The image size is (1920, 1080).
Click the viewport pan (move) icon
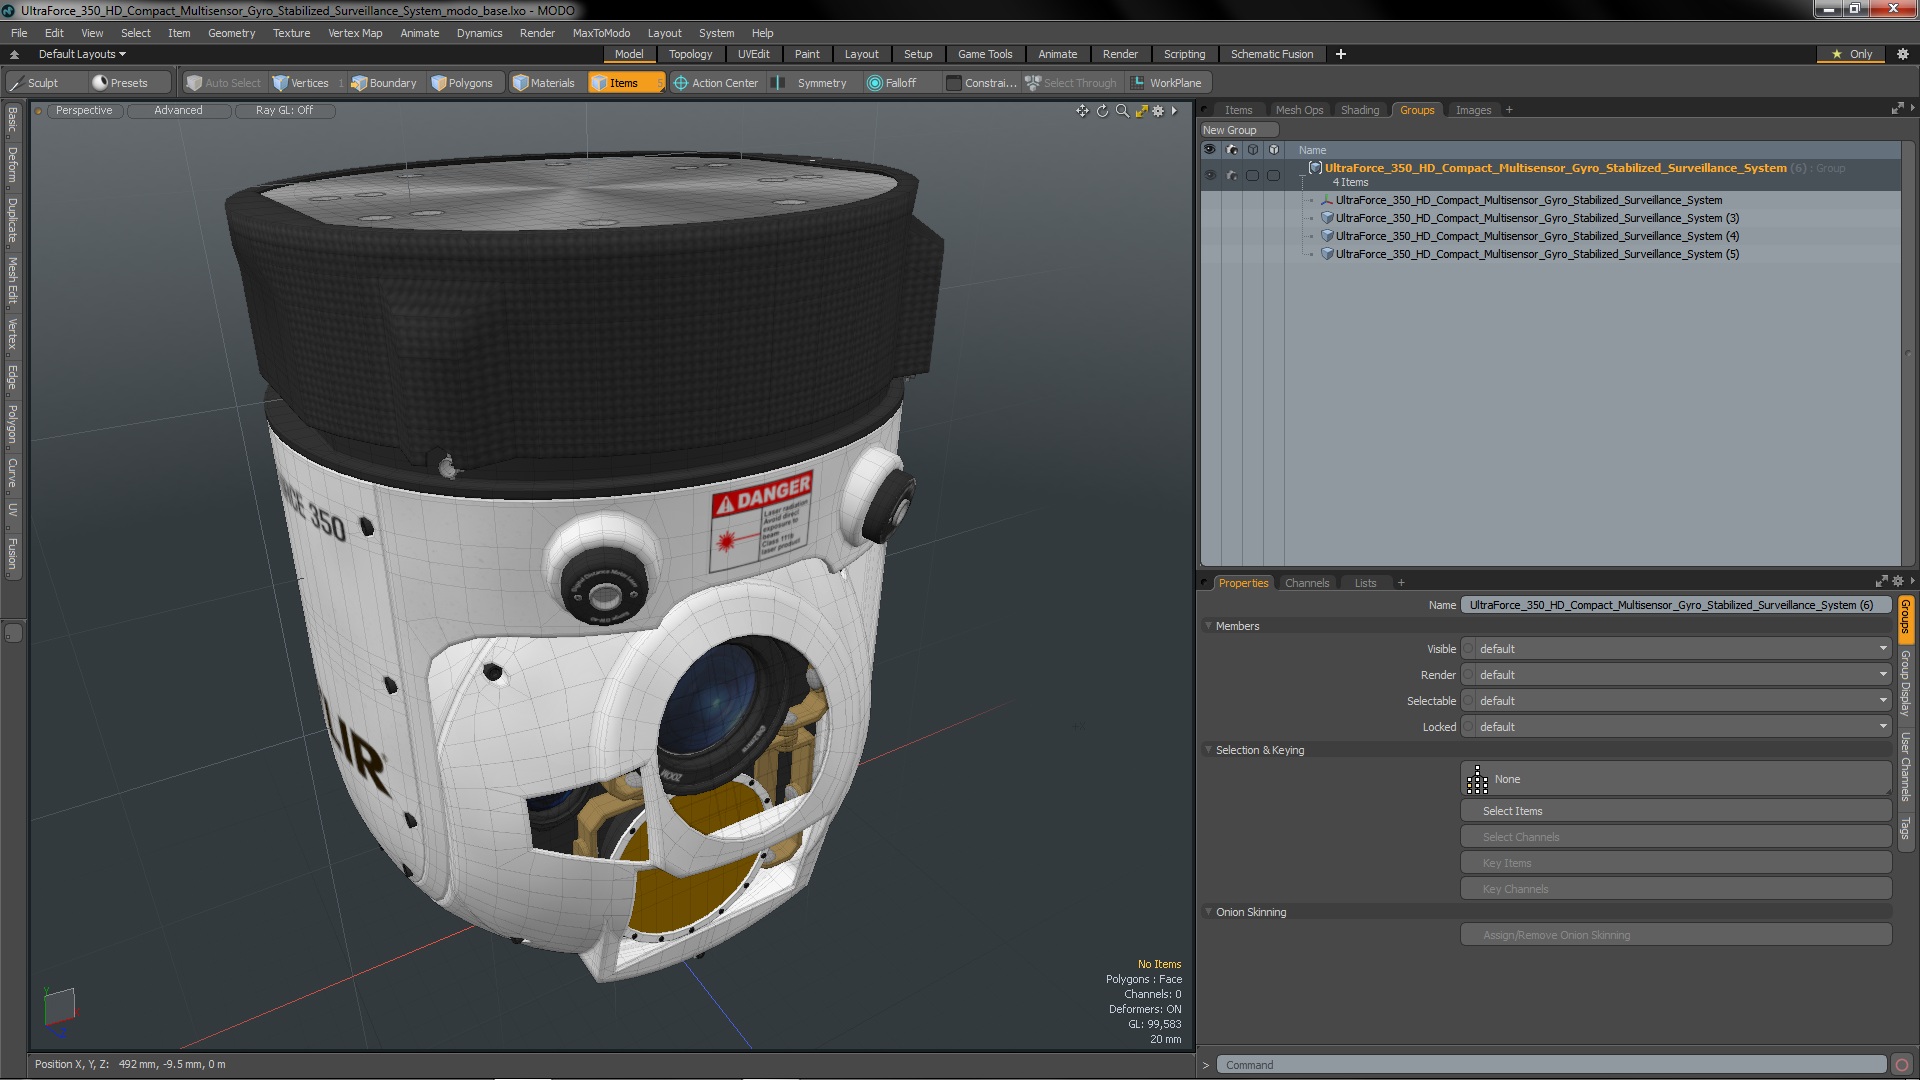(1082, 111)
